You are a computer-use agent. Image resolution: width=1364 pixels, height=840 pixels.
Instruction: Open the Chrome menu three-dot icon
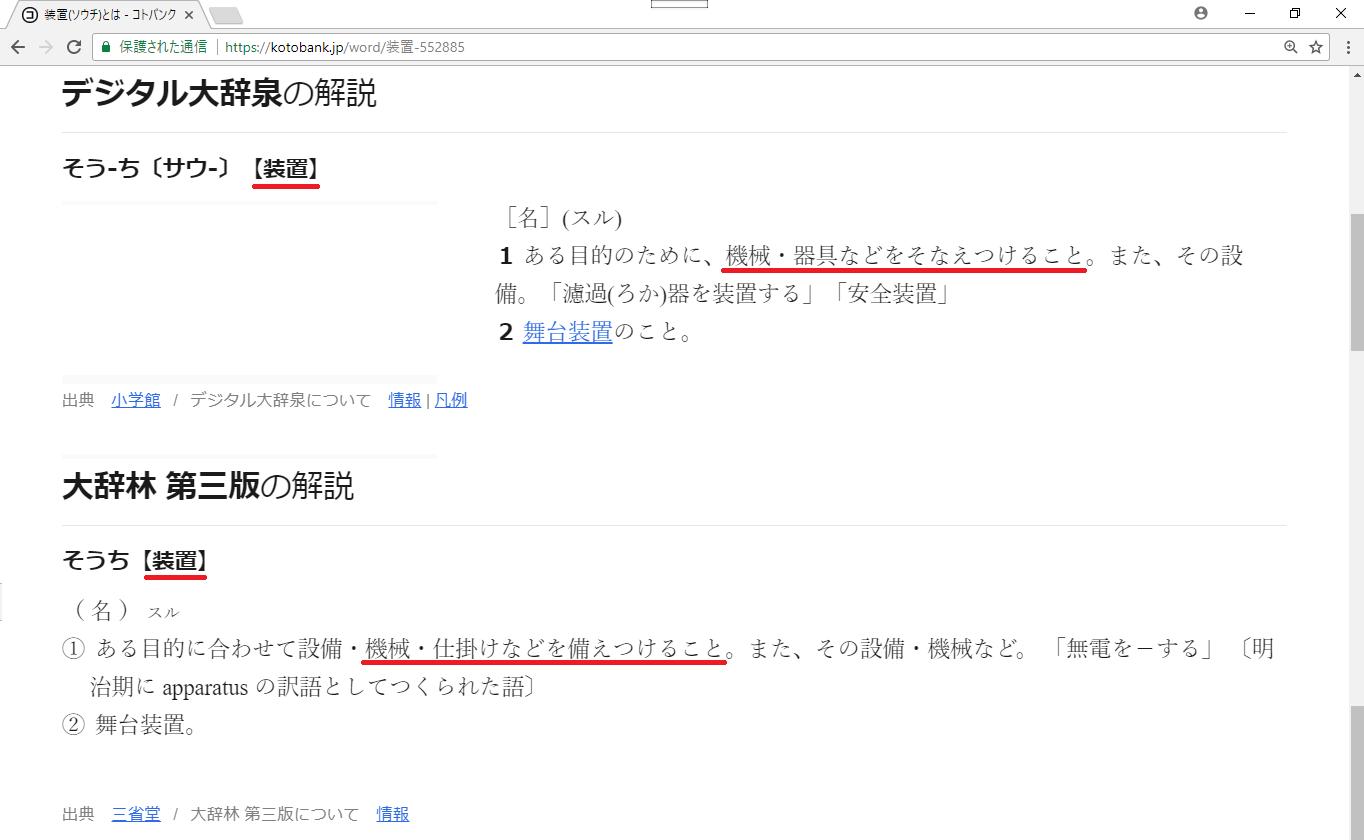[1346, 47]
